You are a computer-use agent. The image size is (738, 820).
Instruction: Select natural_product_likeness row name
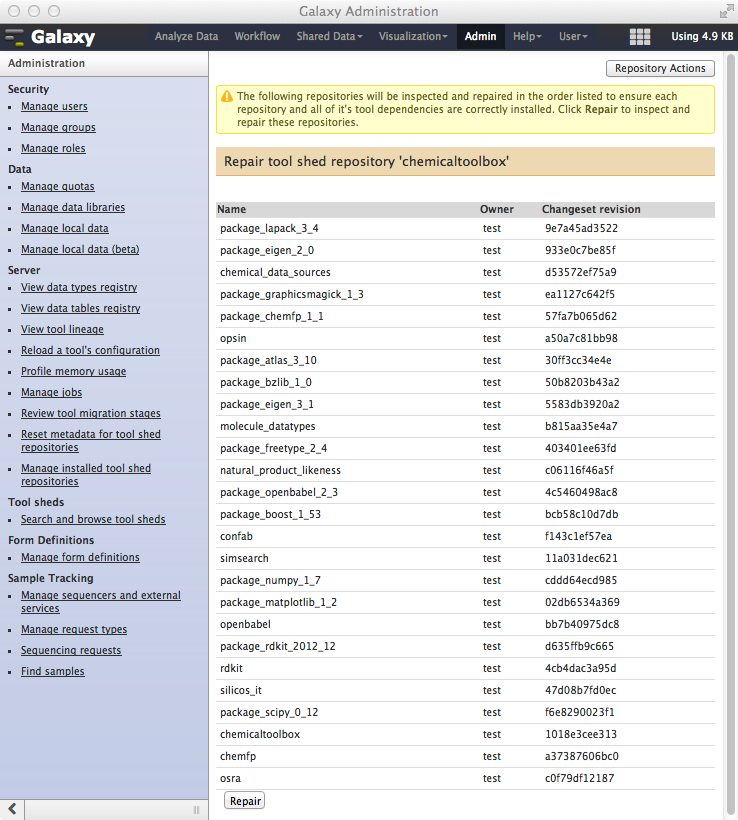pyautogui.click(x=280, y=470)
